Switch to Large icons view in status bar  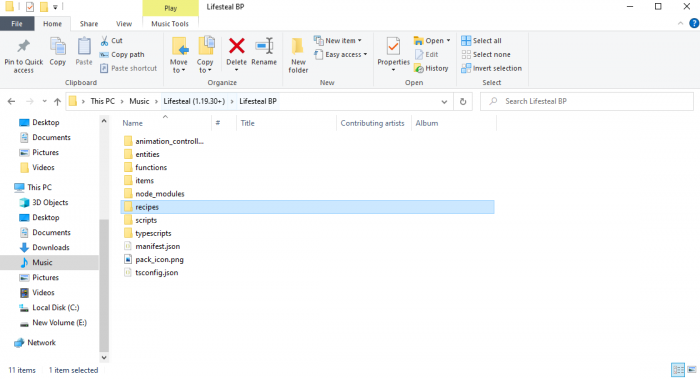(692, 370)
